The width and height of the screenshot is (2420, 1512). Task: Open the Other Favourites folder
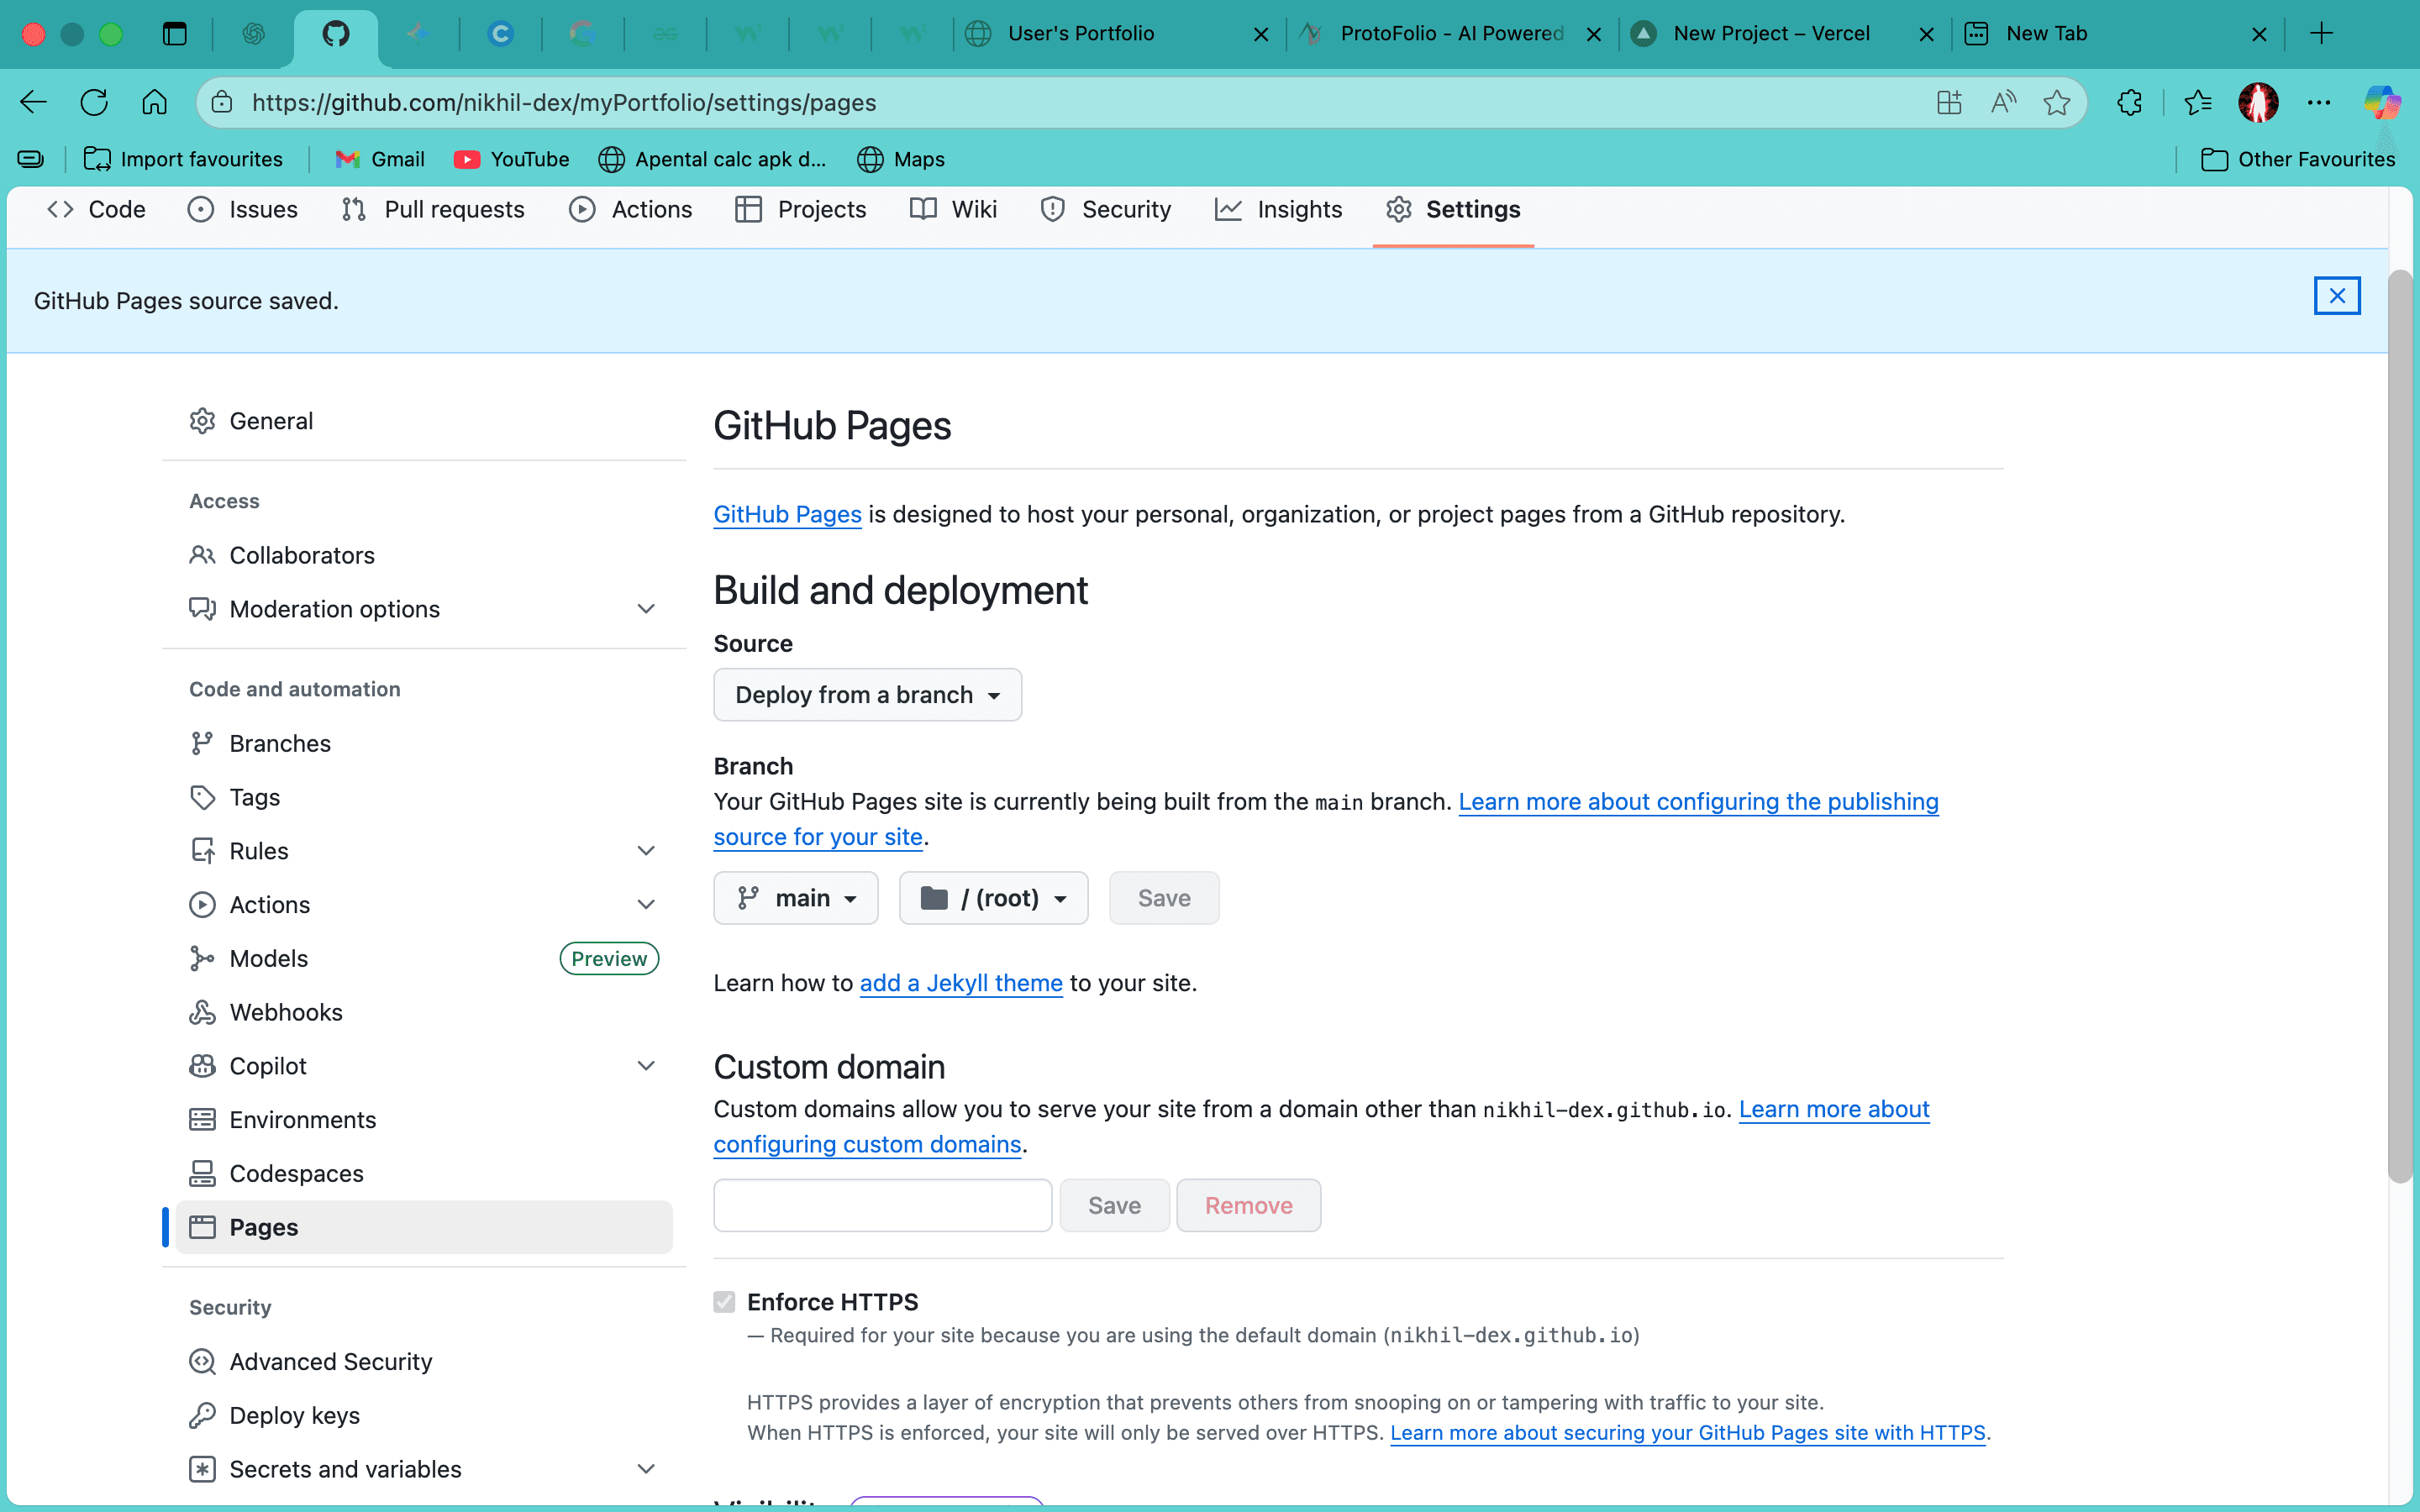(2298, 159)
